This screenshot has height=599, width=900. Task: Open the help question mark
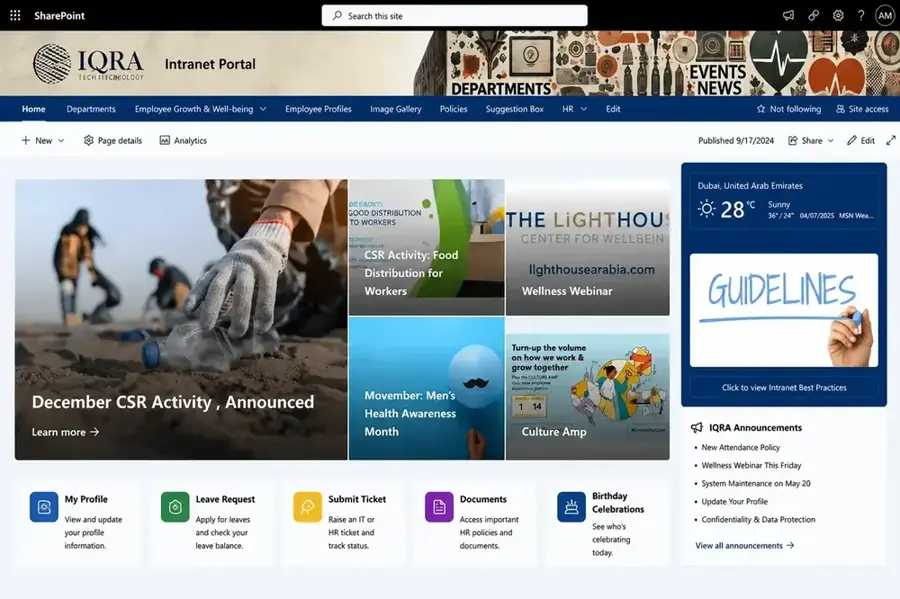[861, 15]
